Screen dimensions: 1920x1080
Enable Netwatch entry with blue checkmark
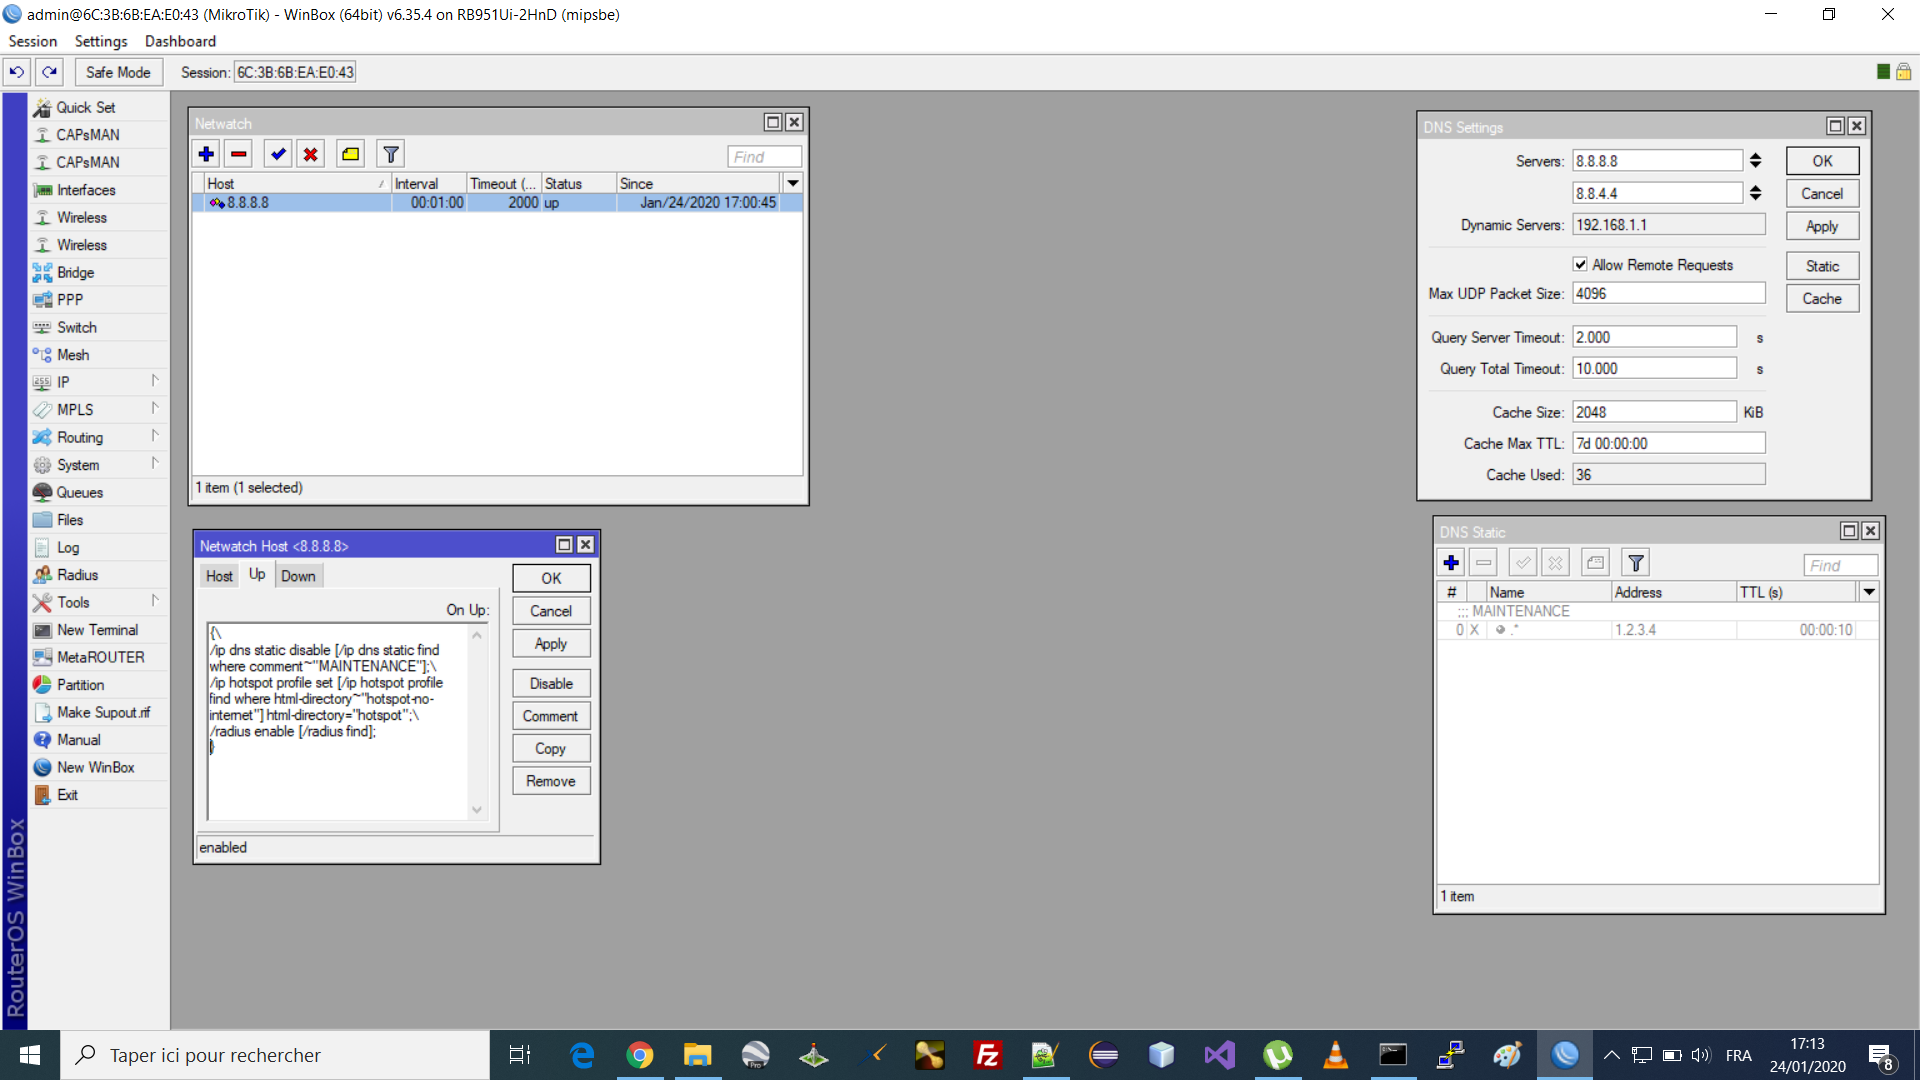coord(278,154)
